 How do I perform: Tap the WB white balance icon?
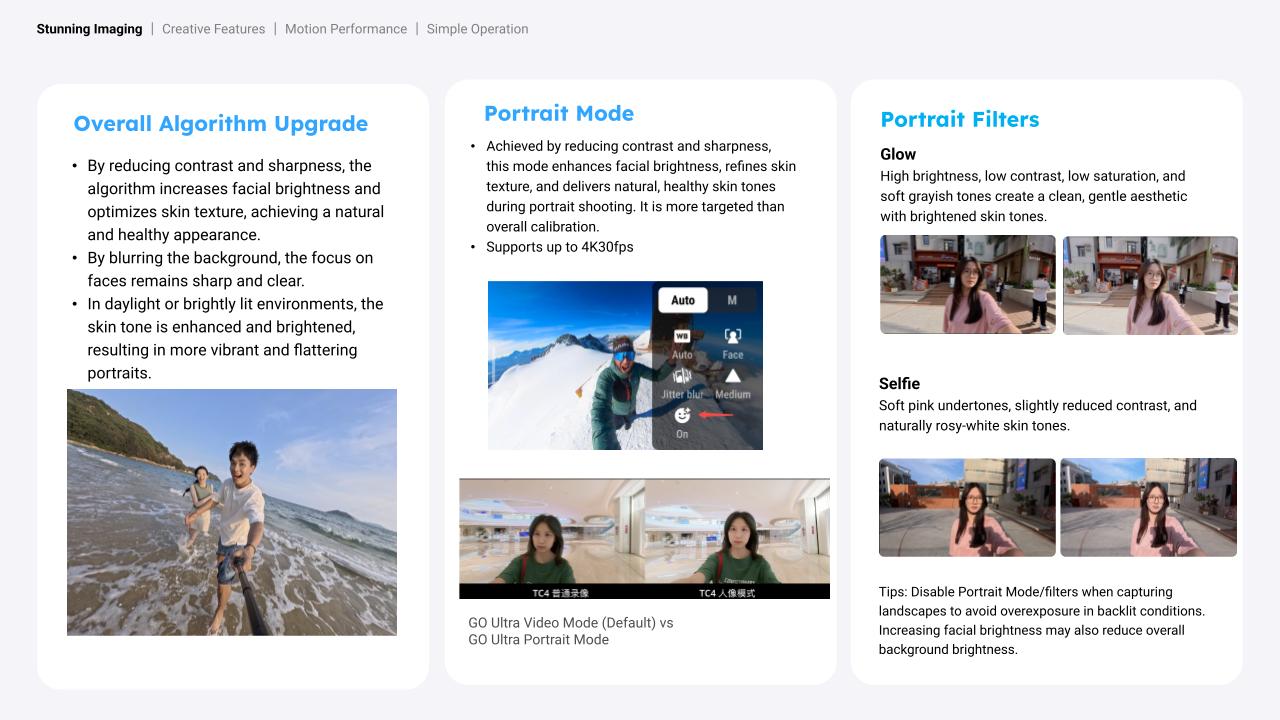(682, 337)
